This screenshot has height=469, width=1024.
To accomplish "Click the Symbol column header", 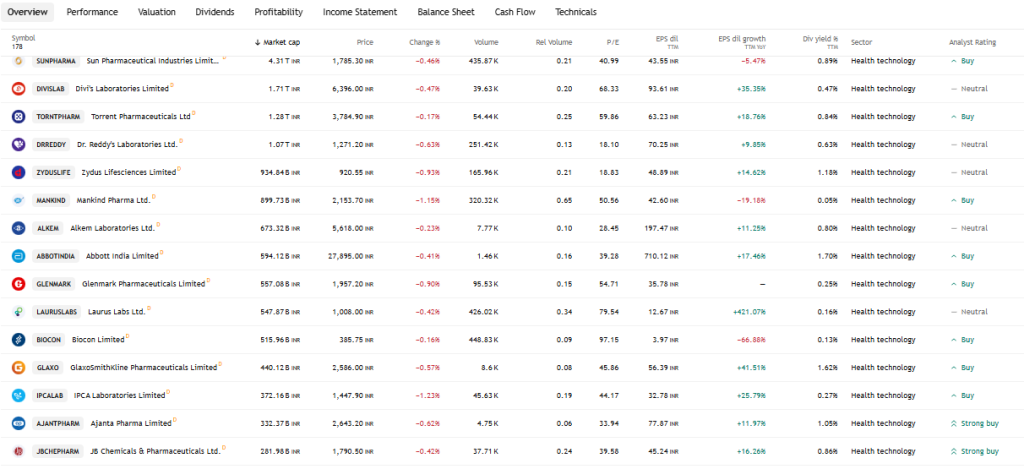I will 24,39.
